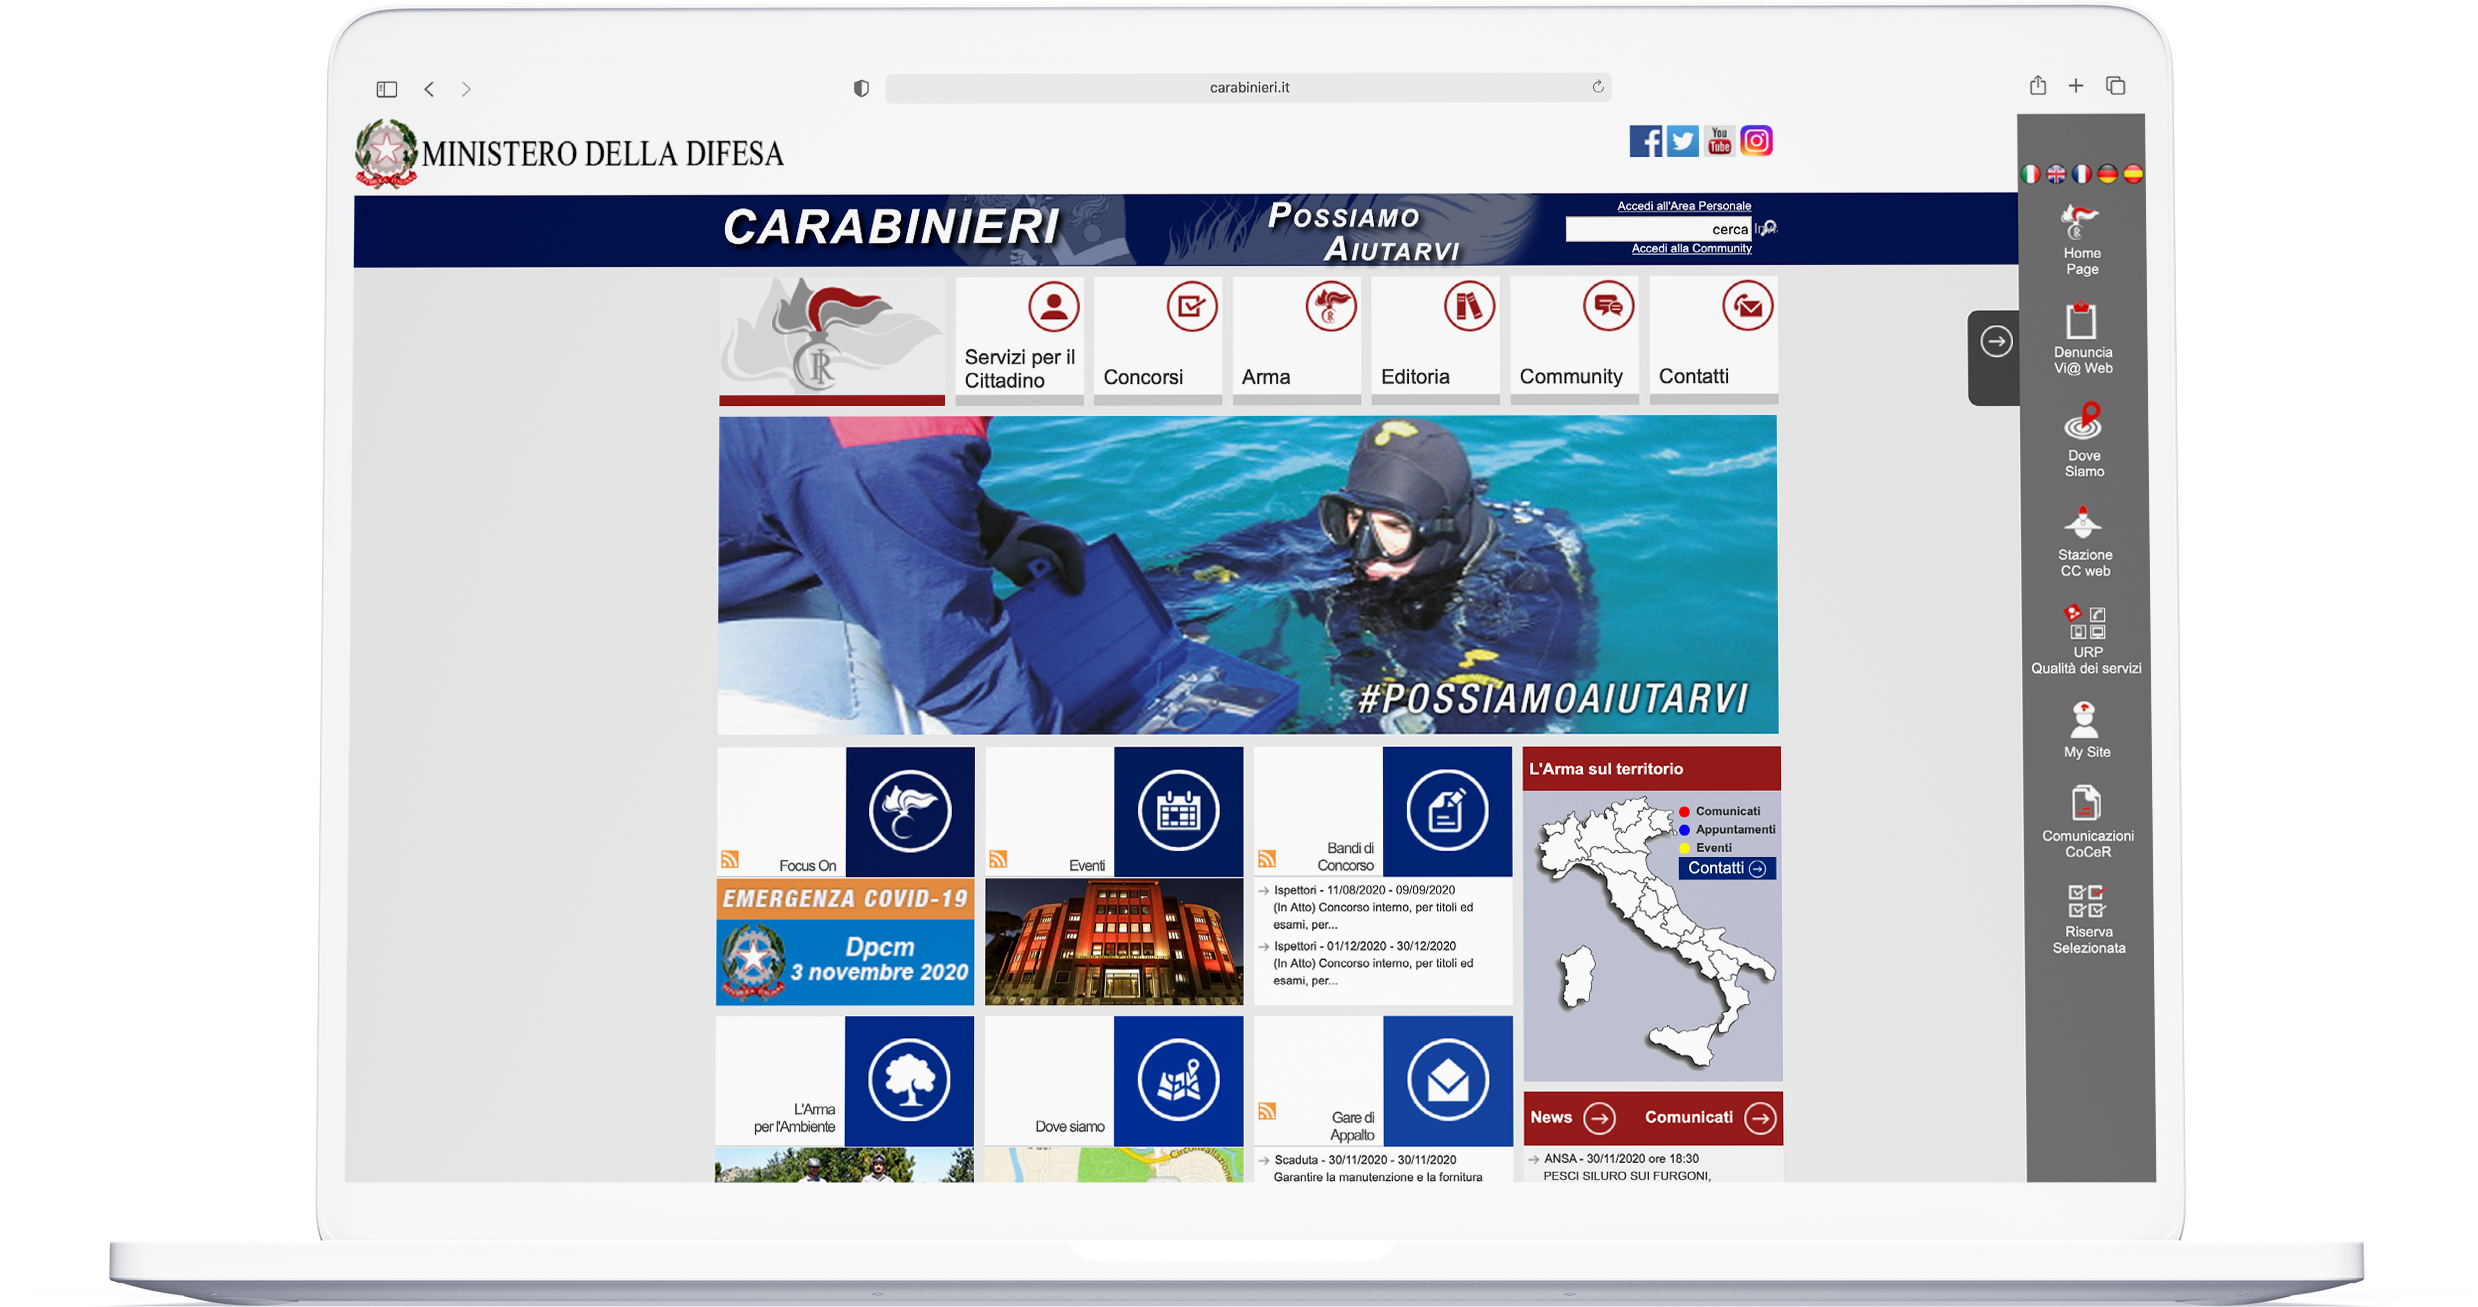Click the Bandi di Concorso RSS feed icon
This screenshot has width=2478, height=1307.
pyautogui.click(x=1267, y=859)
